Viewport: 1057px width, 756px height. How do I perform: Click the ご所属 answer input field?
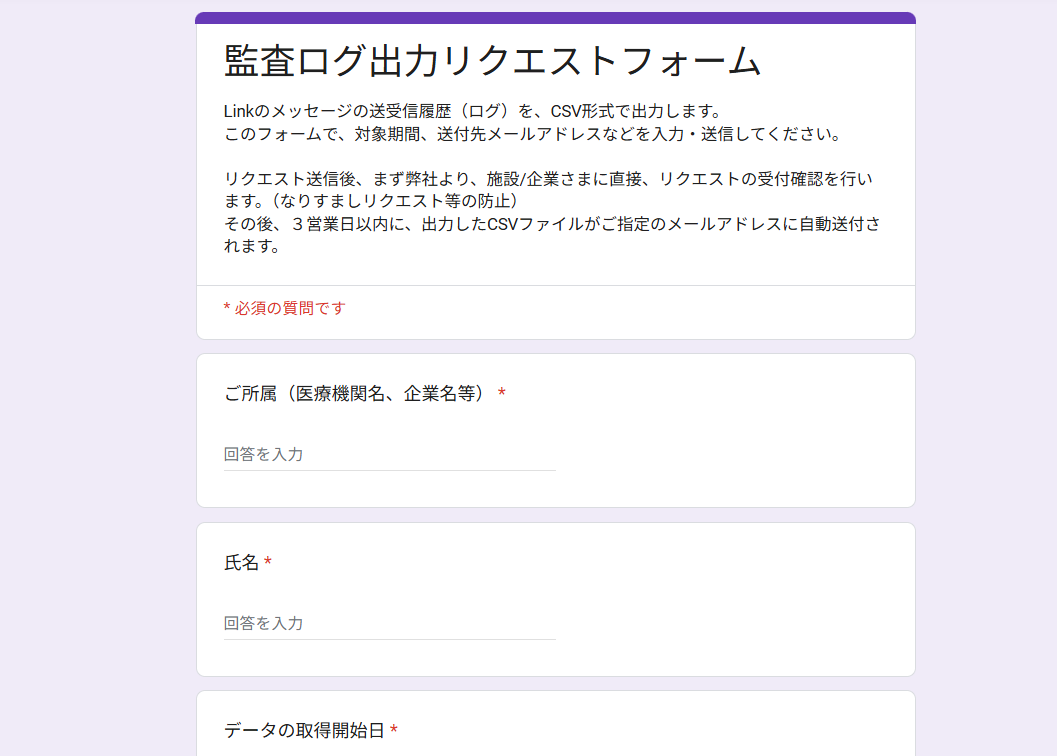coord(390,455)
